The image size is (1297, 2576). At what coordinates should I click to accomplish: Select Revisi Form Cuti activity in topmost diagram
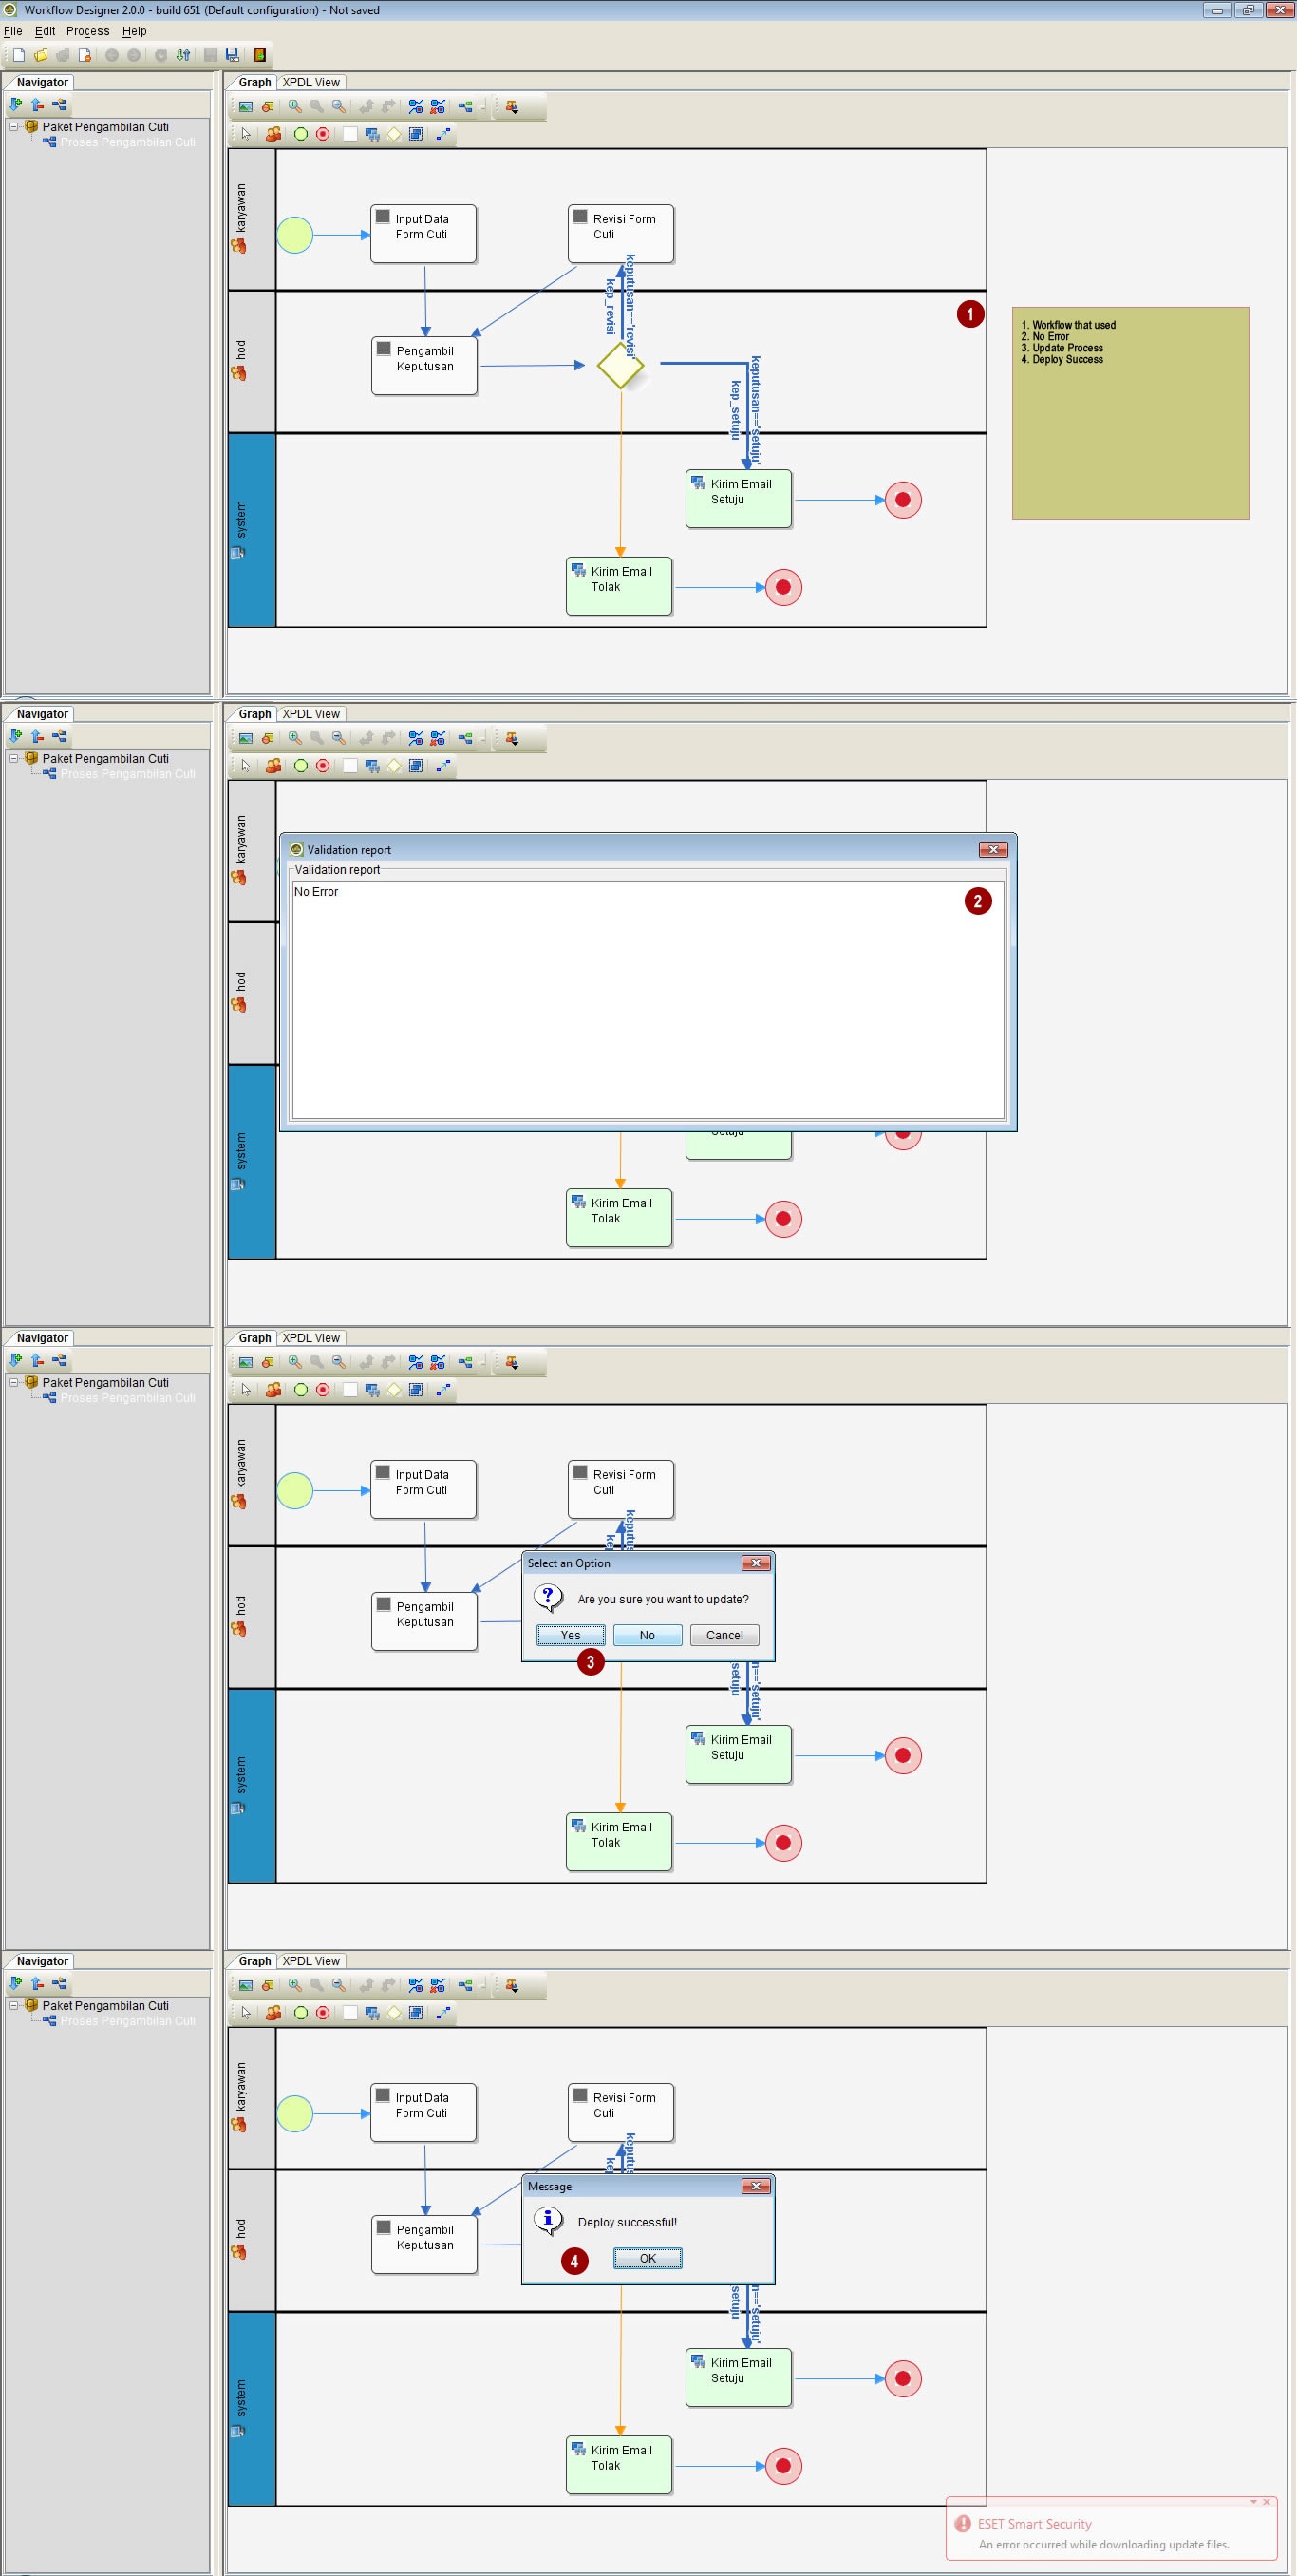point(621,234)
